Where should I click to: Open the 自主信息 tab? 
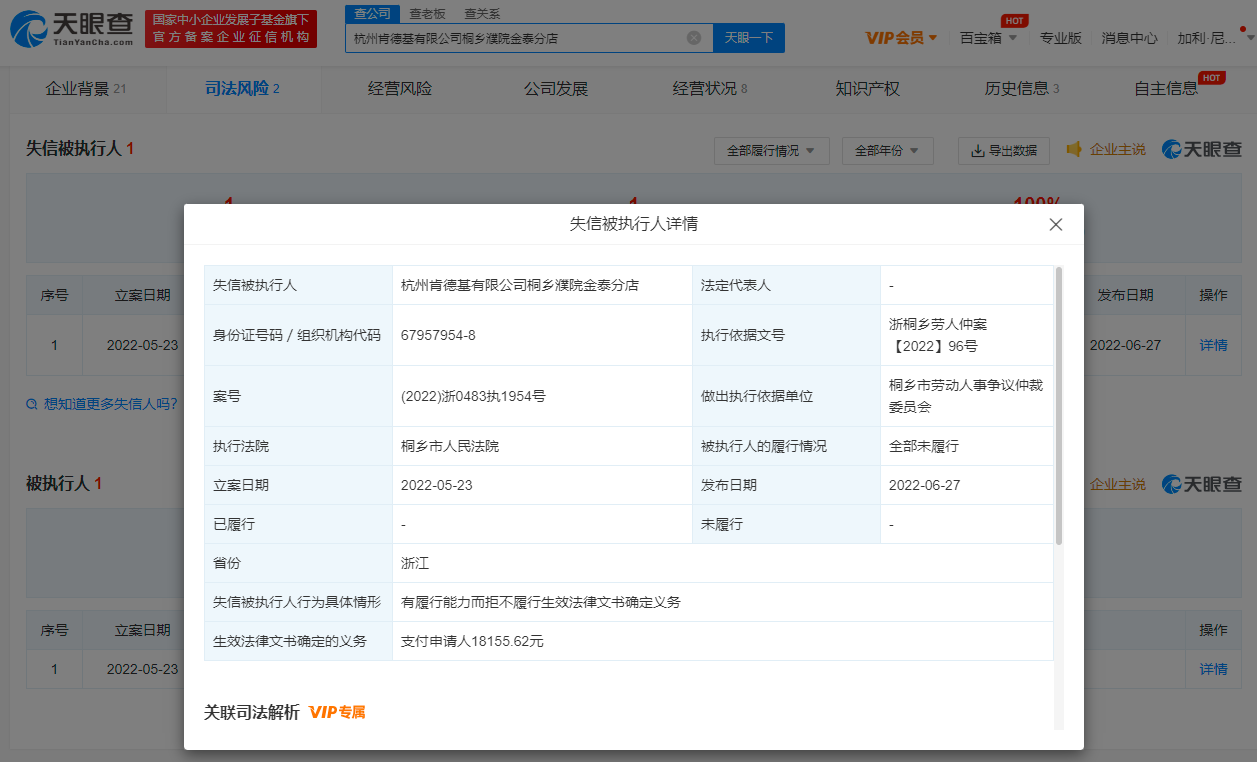1166,89
